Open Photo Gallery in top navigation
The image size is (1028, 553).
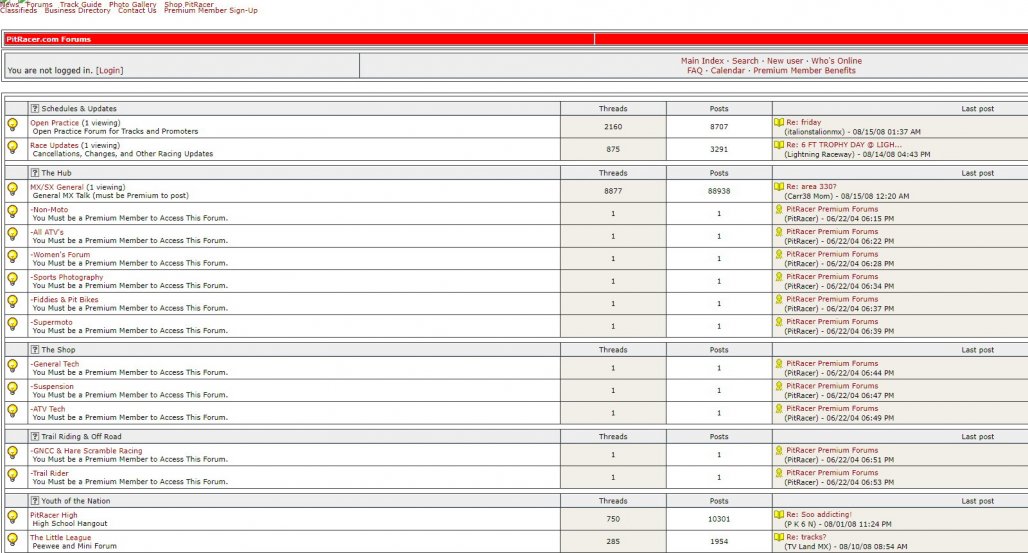(x=132, y=4)
